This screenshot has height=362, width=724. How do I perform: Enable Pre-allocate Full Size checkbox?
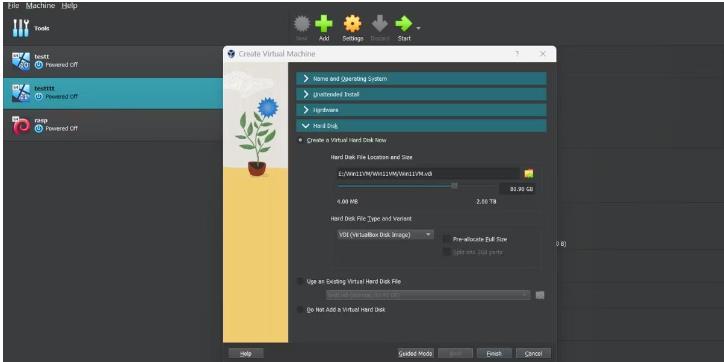point(446,239)
